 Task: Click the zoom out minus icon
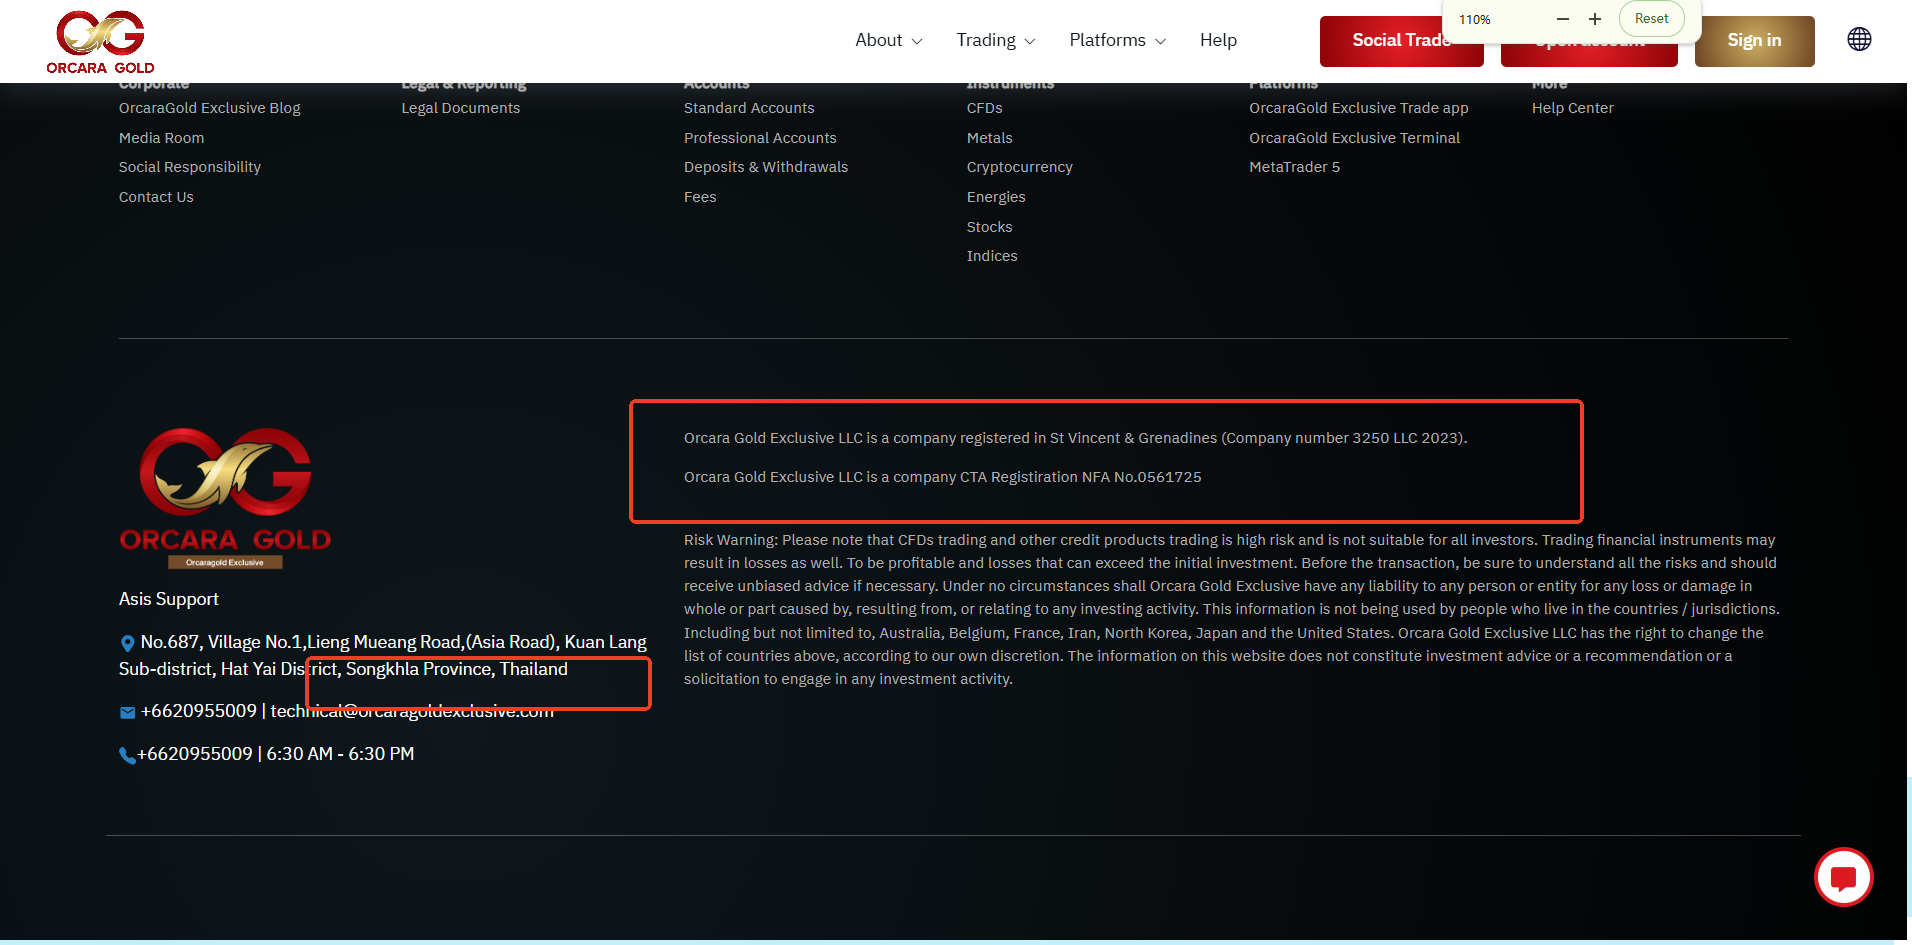pyautogui.click(x=1563, y=19)
